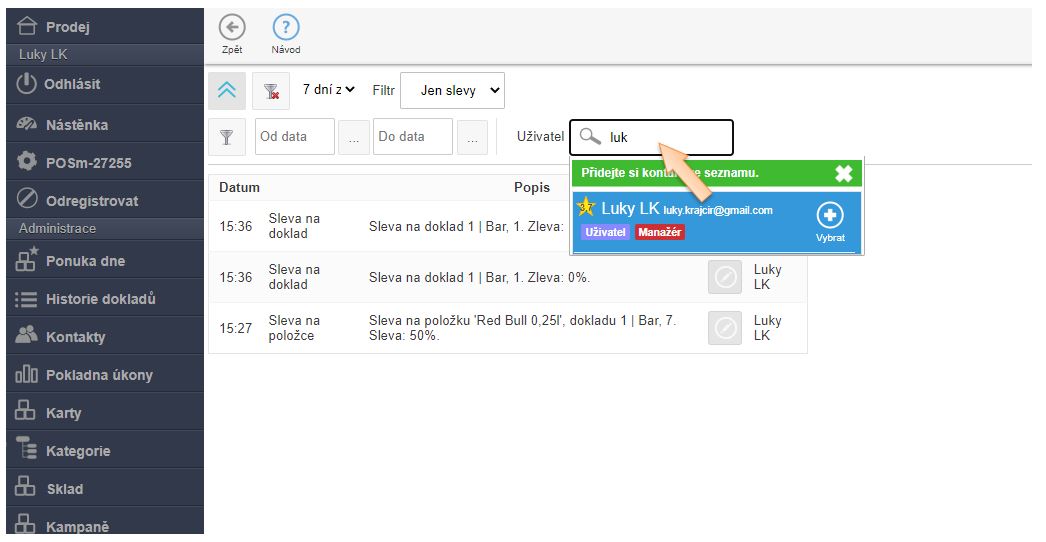Open Historie dokladů in the sidebar
The width and height of the screenshot is (1046, 542).
click(x=100, y=299)
